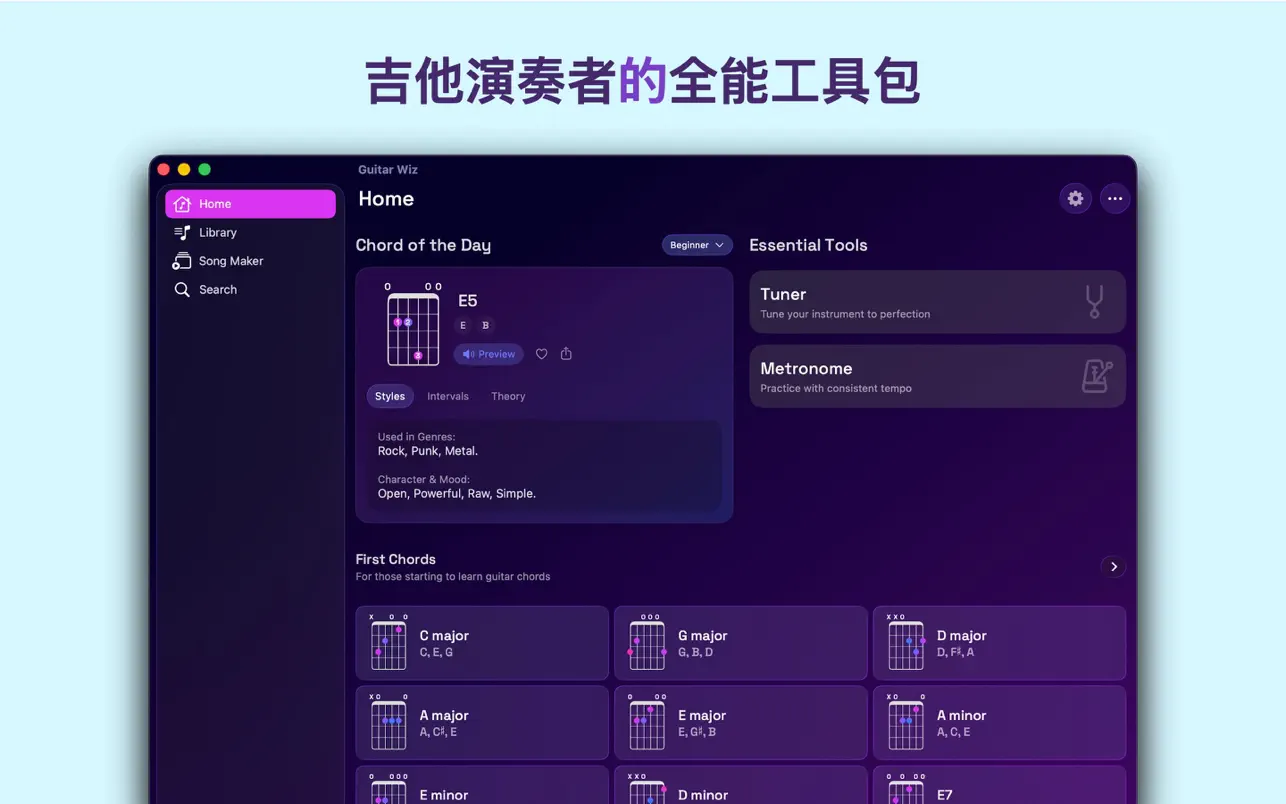Open the Tuner tool card

(x=937, y=302)
